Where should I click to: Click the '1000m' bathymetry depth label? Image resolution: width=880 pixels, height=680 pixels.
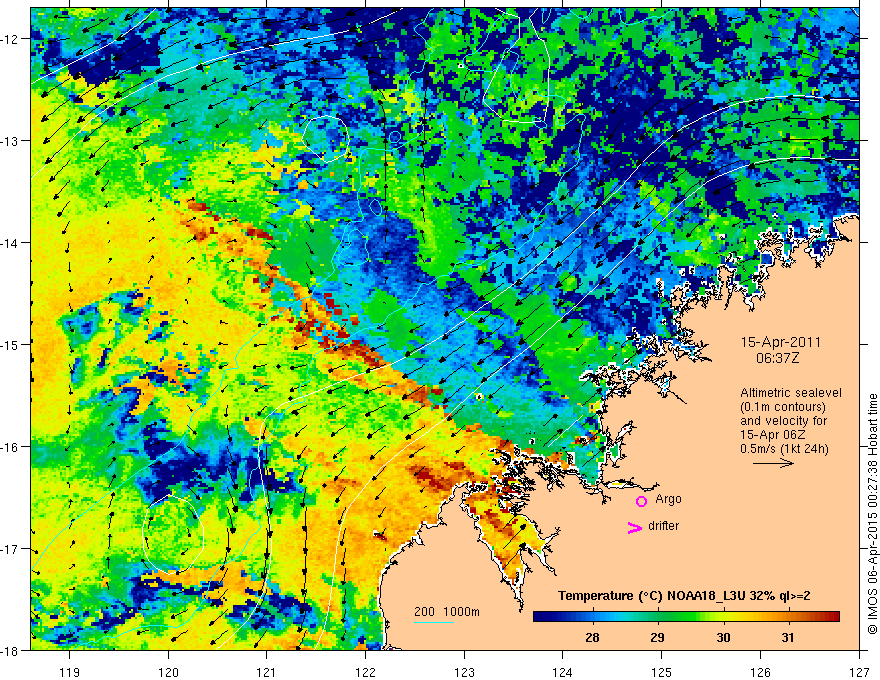(461, 612)
